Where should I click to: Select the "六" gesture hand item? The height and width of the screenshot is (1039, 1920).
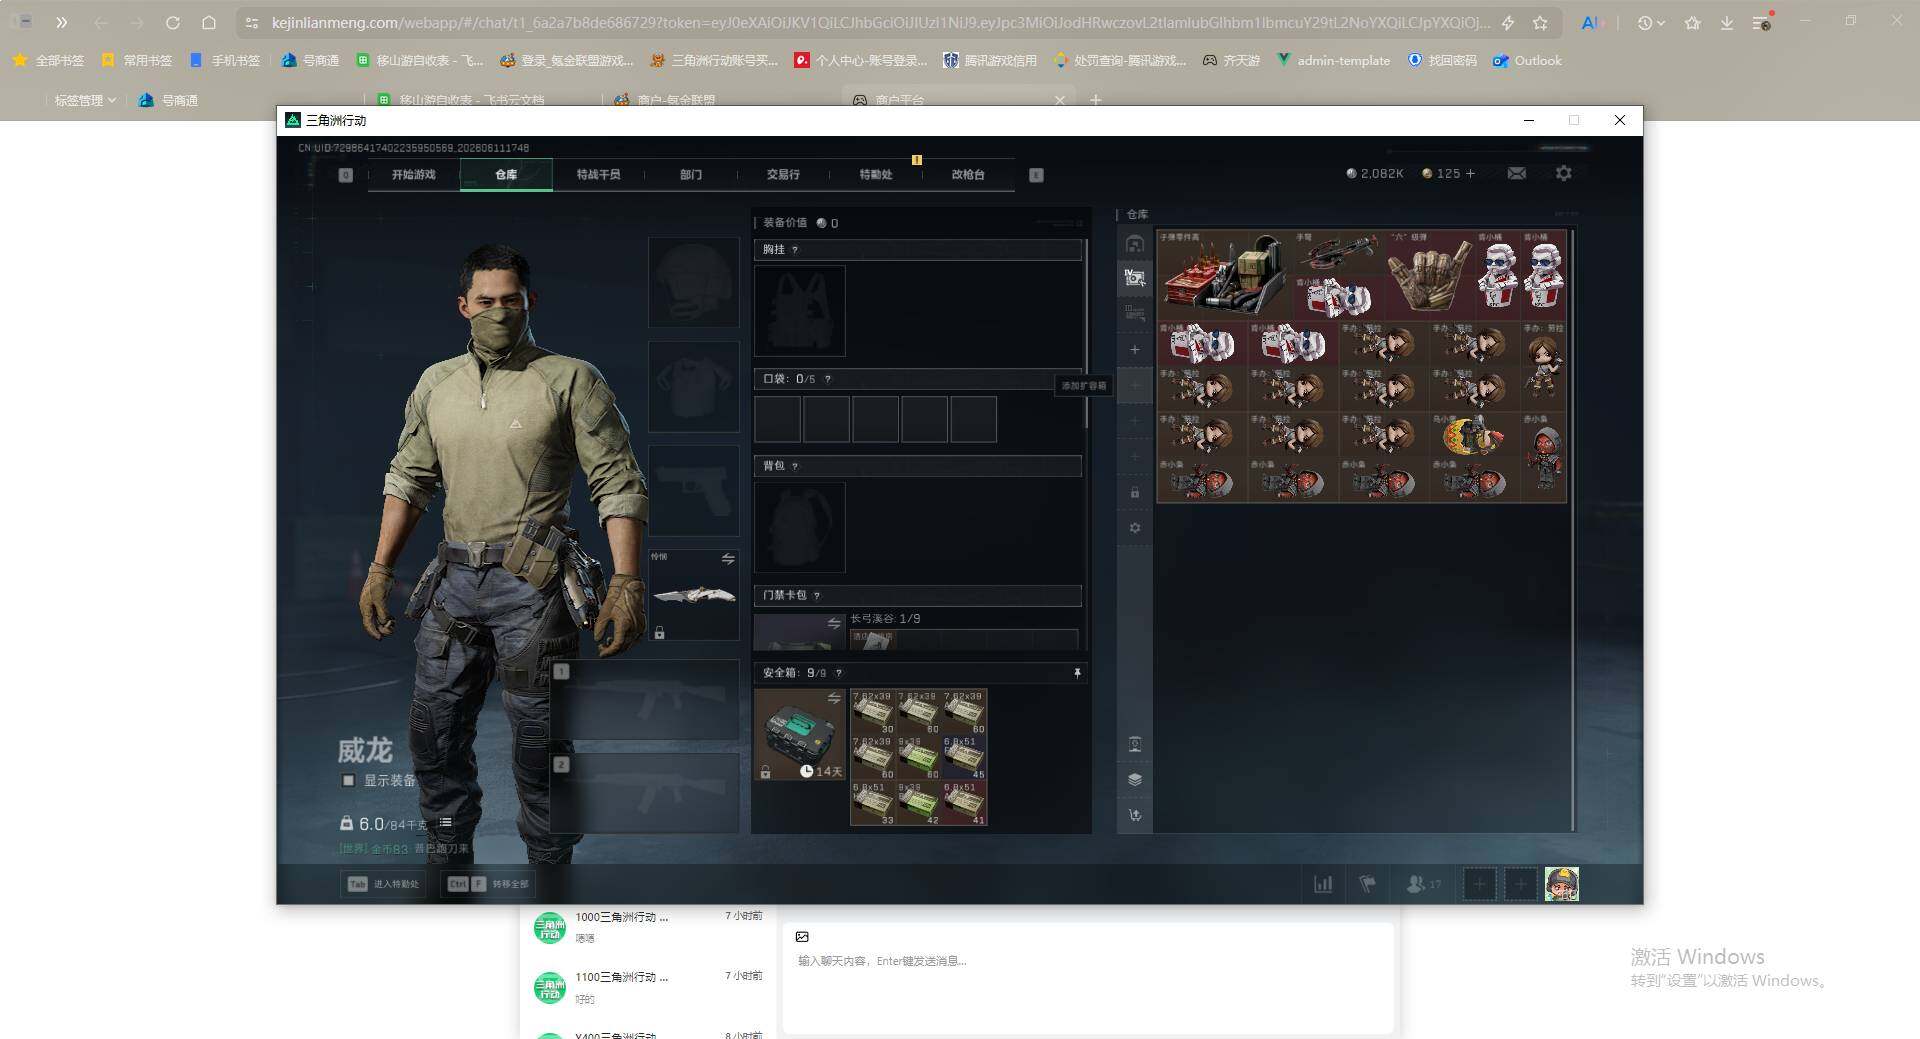coord(1430,275)
